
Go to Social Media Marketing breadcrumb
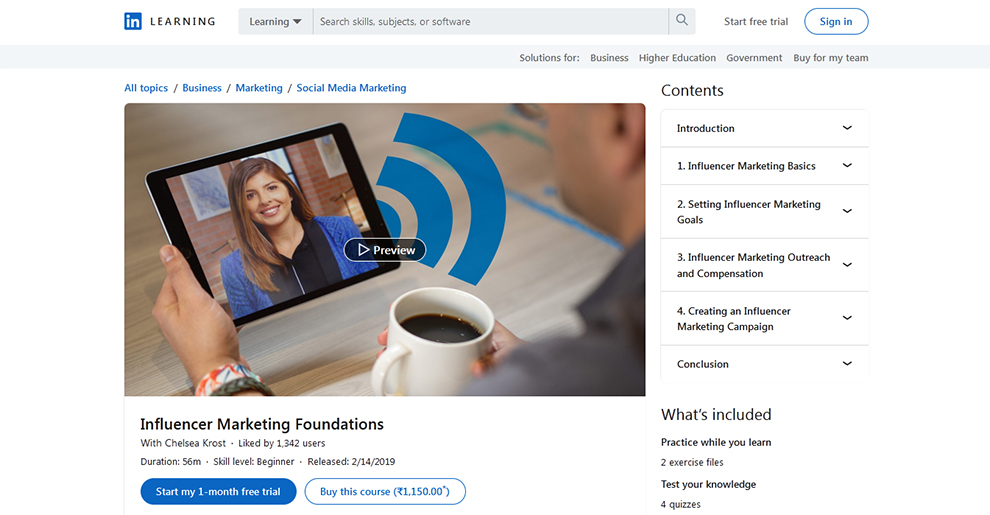pyautogui.click(x=351, y=88)
